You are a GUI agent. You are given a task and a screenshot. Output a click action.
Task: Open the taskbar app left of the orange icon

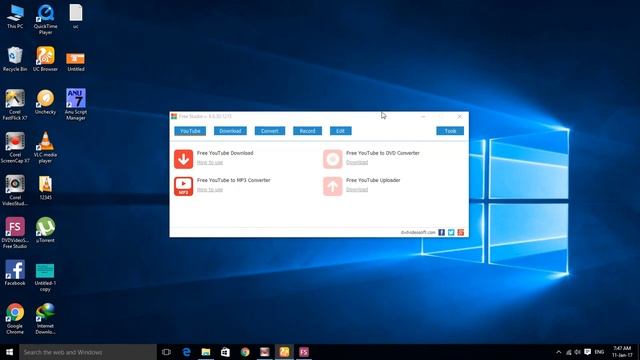[264, 352]
